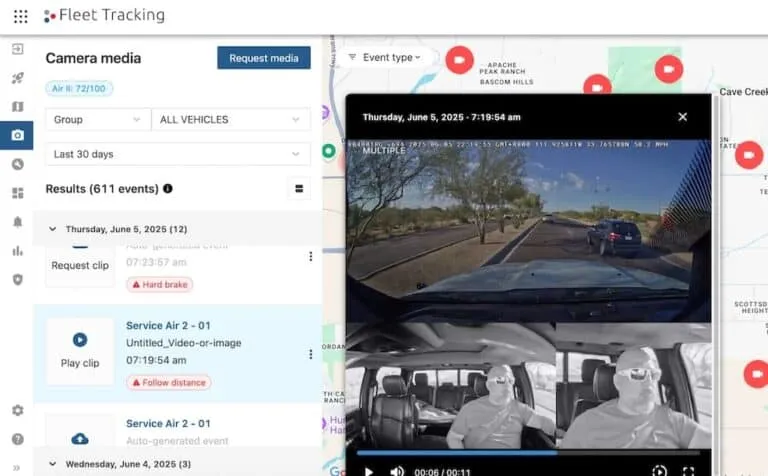
Task: Click the Hard brake tag
Action: pyautogui.click(x=160, y=285)
